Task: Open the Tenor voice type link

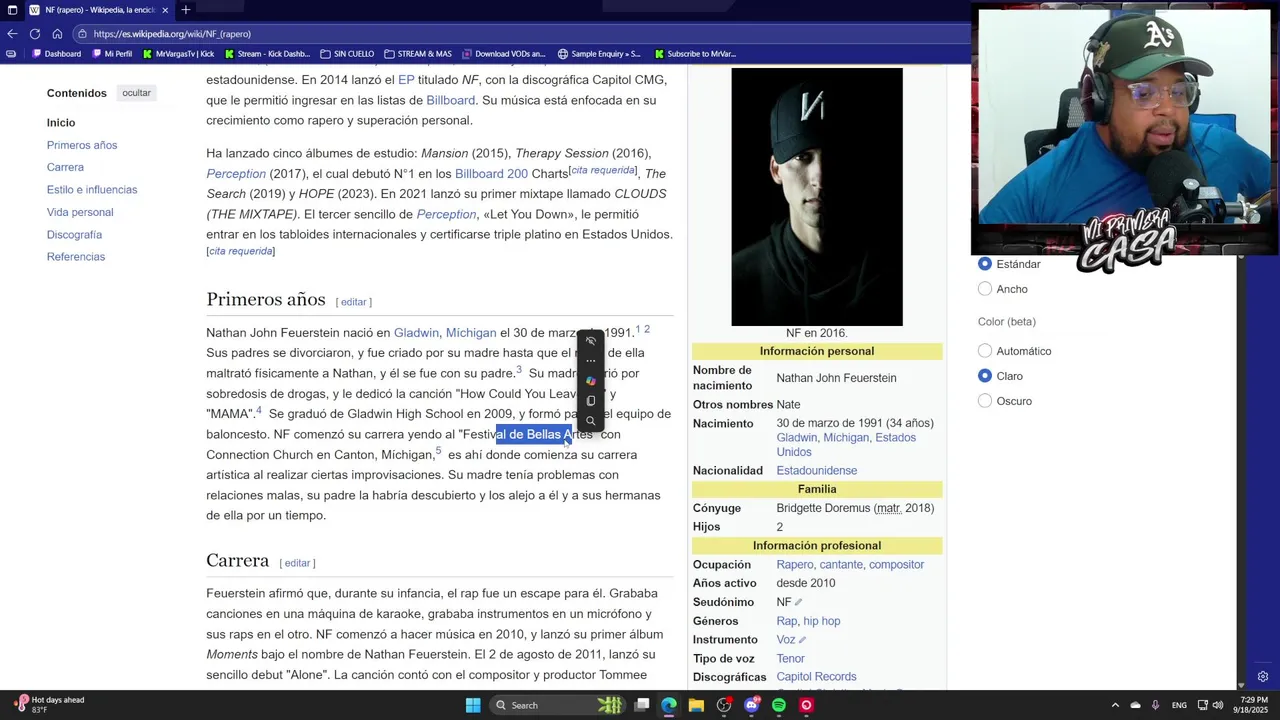Action: pyautogui.click(x=790, y=659)
